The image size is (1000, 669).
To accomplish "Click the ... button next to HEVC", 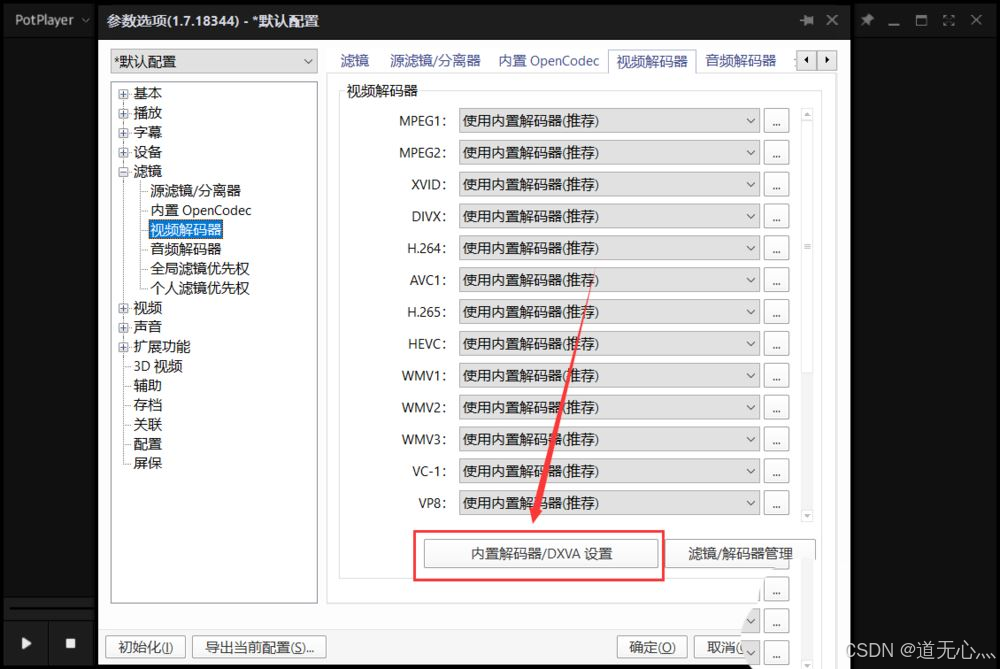I will click(x=776, y=344).
